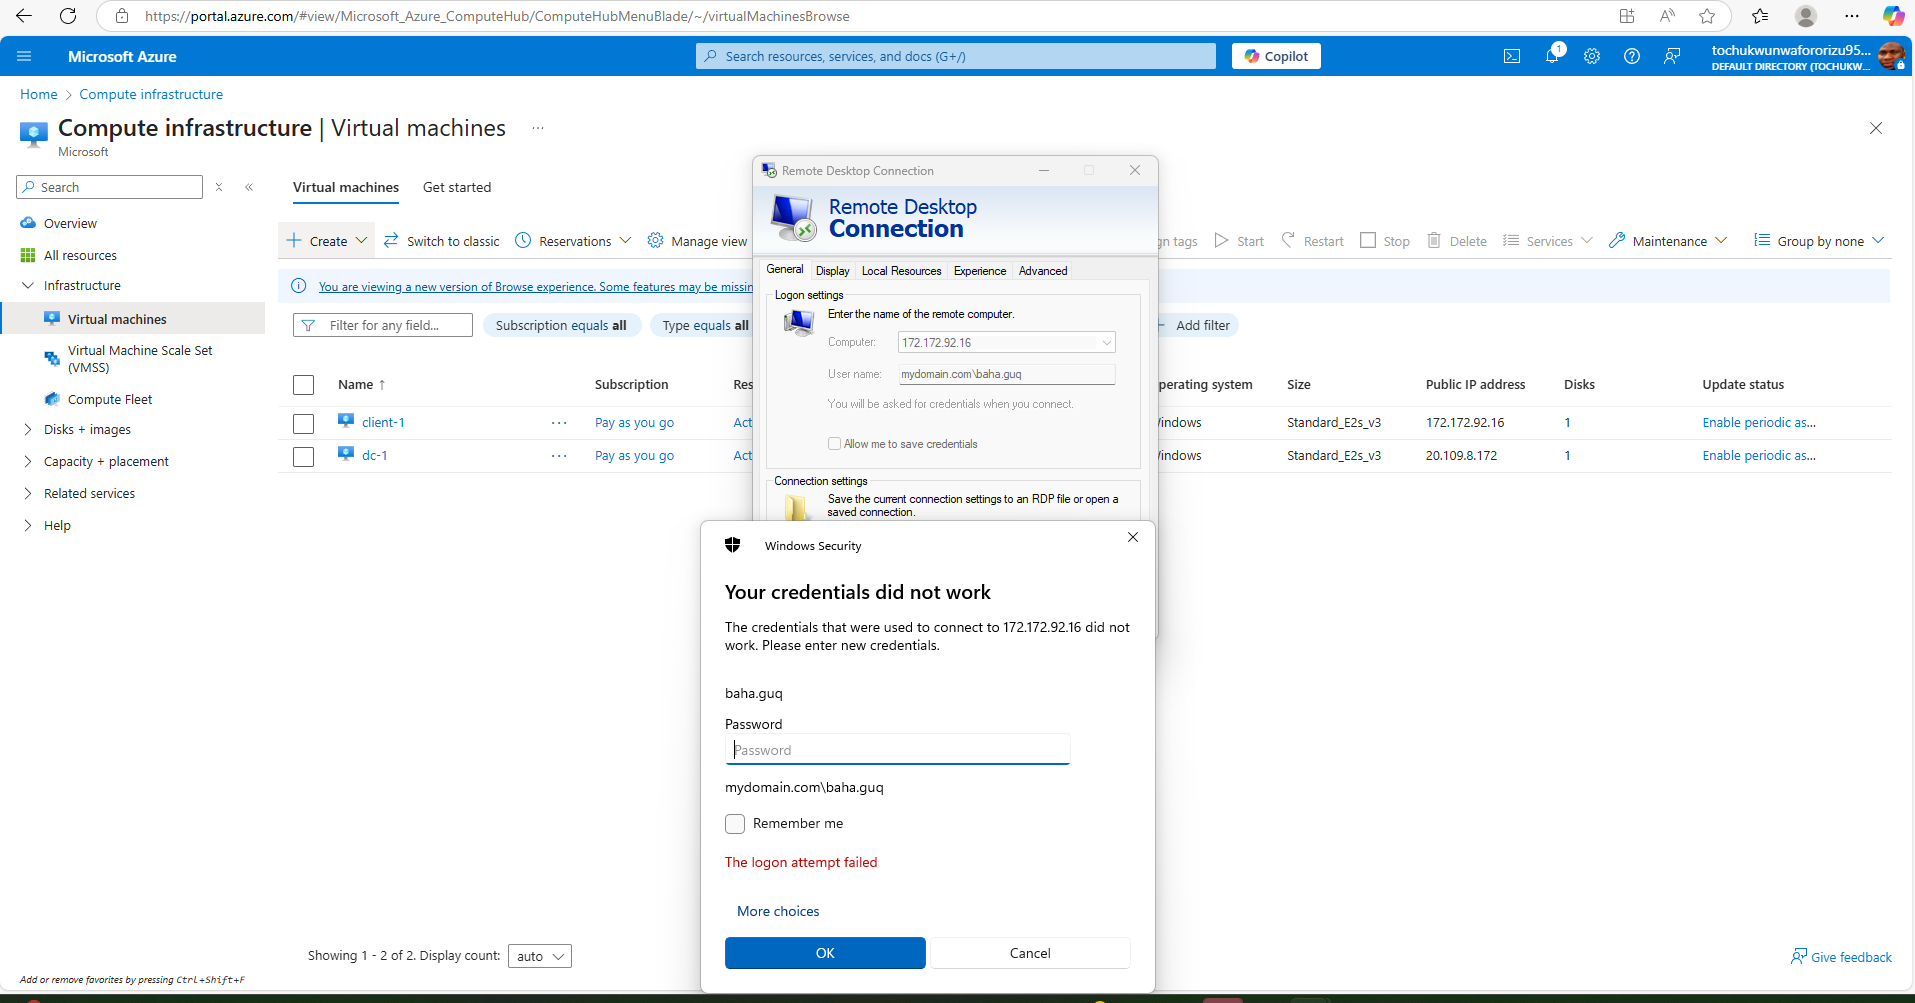Screen dimensions: 1915x1003
Task: Open the Create dropdown in toolbar
Action: click(327, 241)
